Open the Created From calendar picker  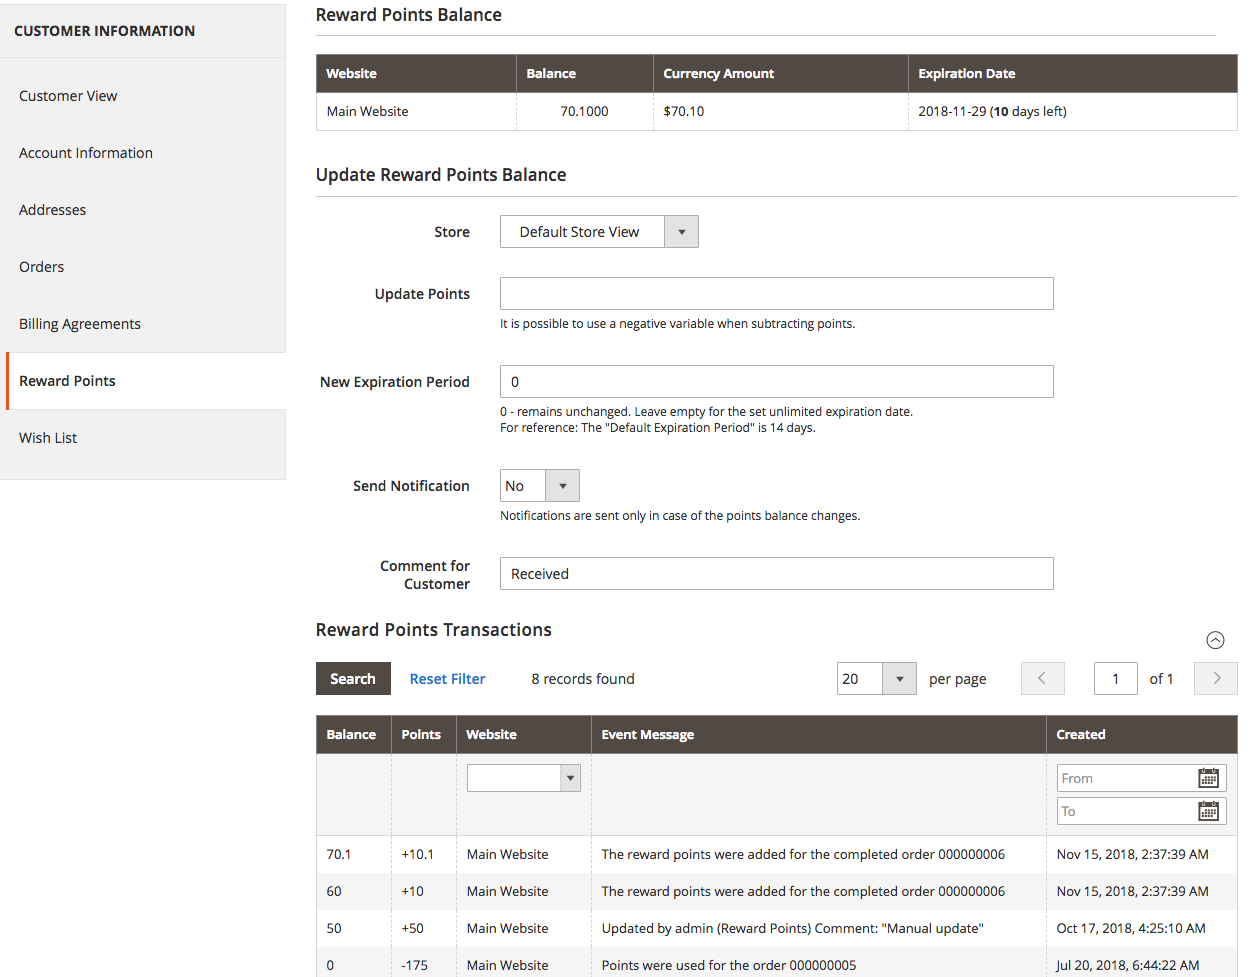1208,778
